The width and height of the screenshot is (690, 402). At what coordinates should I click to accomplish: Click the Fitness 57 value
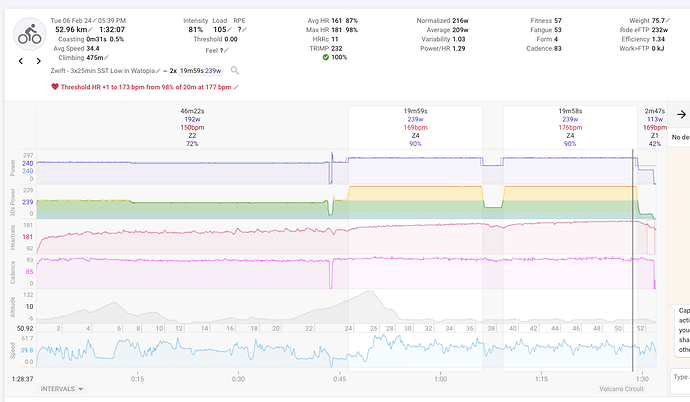[x=558, y=20]
